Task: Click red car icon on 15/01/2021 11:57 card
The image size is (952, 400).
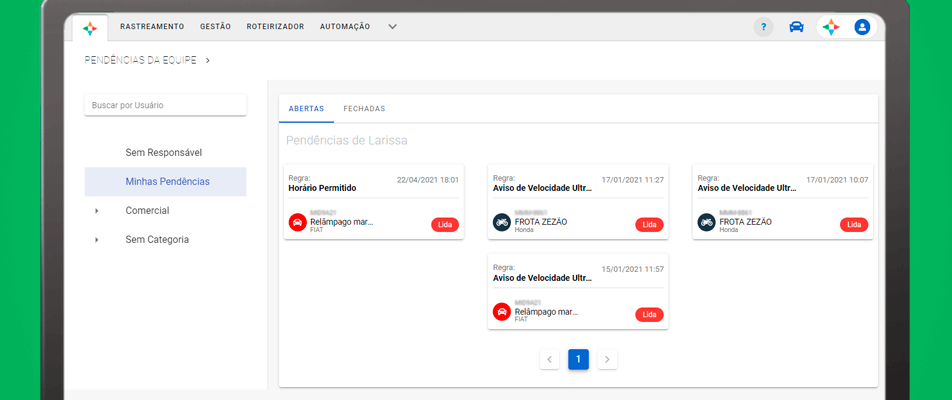Action: coord(502,312)
